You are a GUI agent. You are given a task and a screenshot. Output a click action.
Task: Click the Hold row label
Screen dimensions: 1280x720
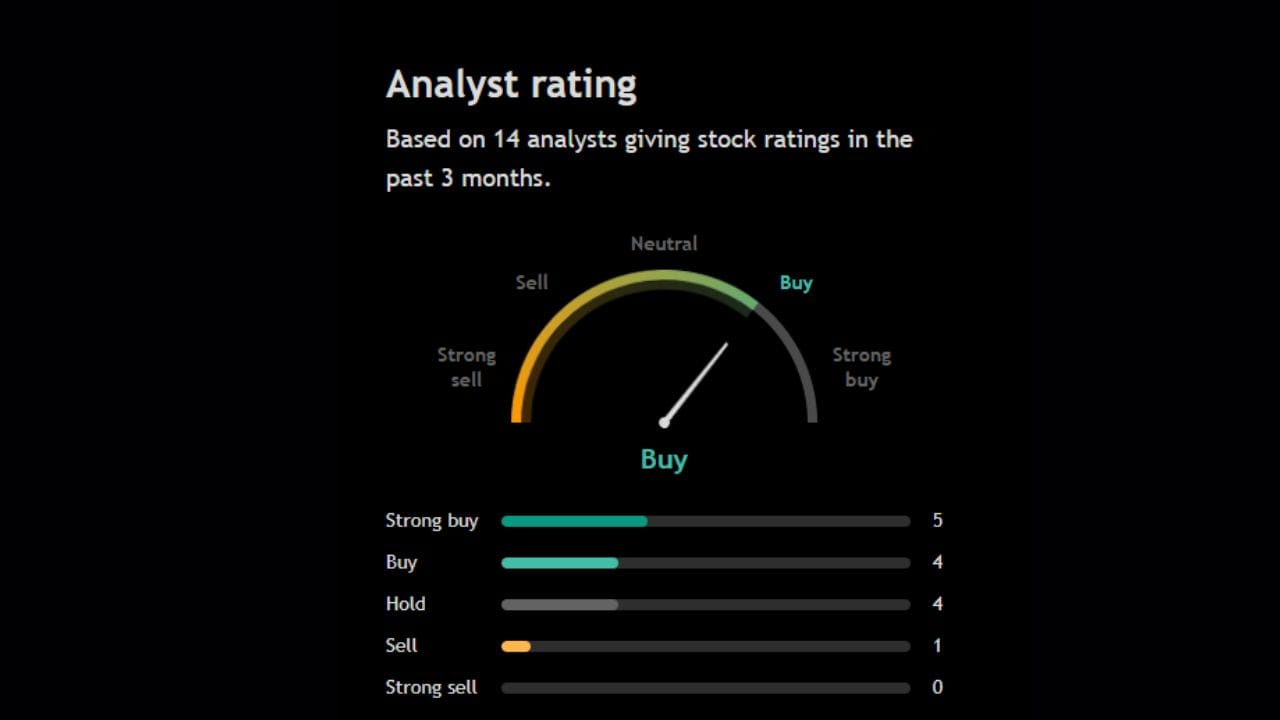[405, 604]
